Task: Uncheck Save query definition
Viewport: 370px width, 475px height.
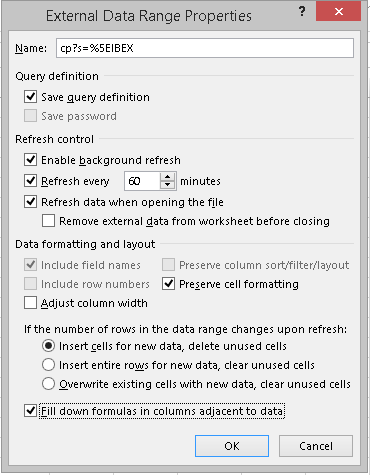Action: (30, 97)
